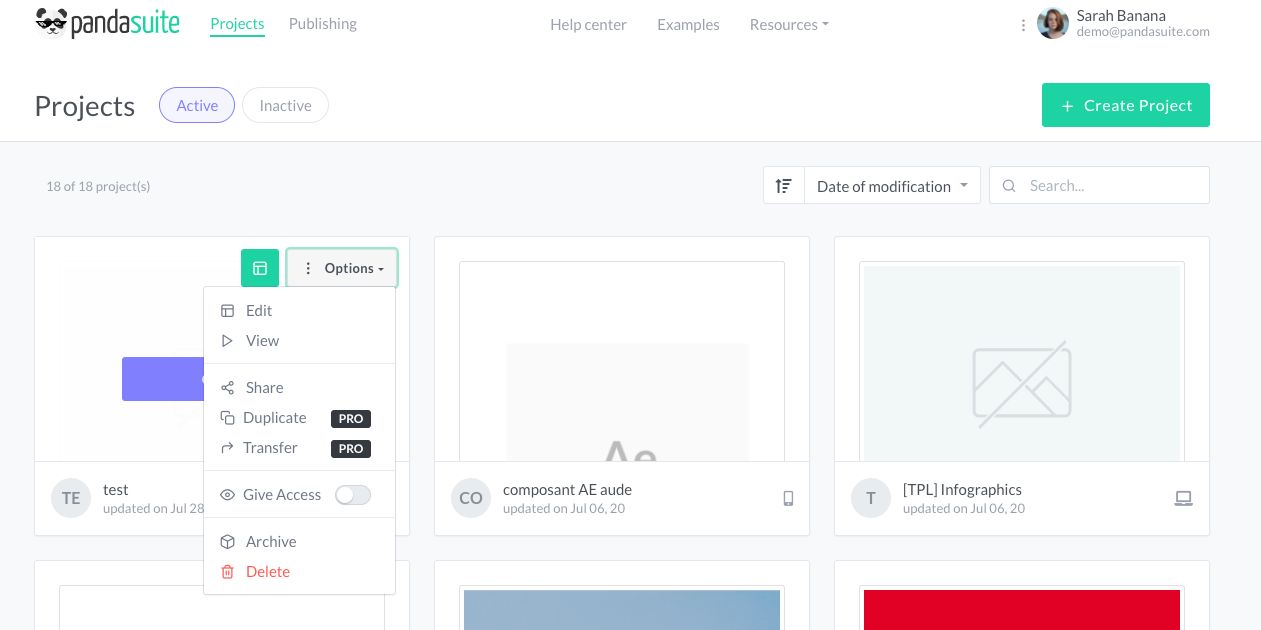The width and height of the screenshot is (1261, 630).
Task: Choose Share from the options menu
Action: tap(264, 388)
